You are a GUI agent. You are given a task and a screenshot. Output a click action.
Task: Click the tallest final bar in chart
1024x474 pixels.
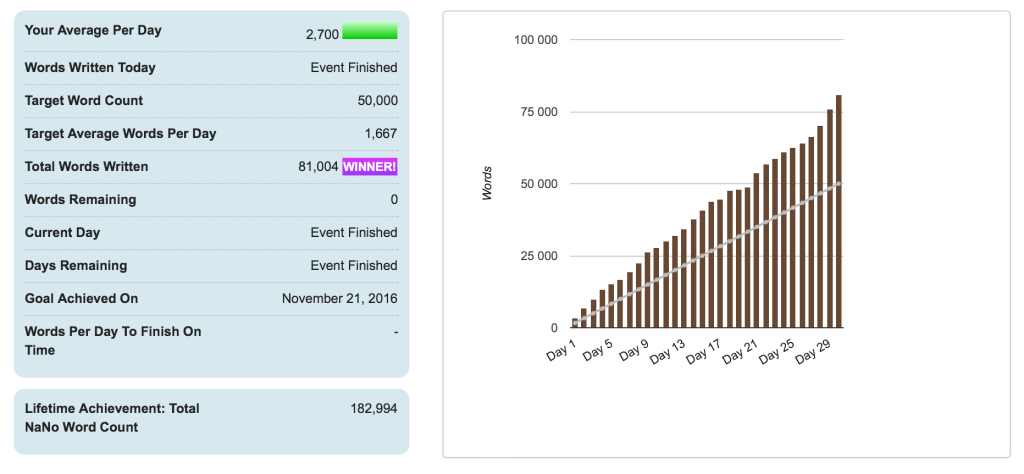[x=839, y=212]
